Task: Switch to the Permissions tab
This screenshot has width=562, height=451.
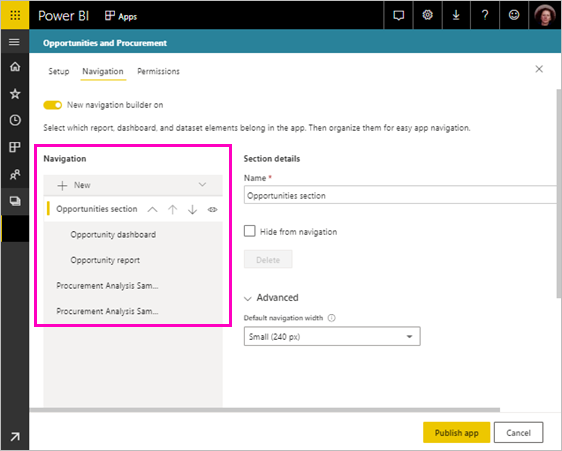Action: [158, 71]
